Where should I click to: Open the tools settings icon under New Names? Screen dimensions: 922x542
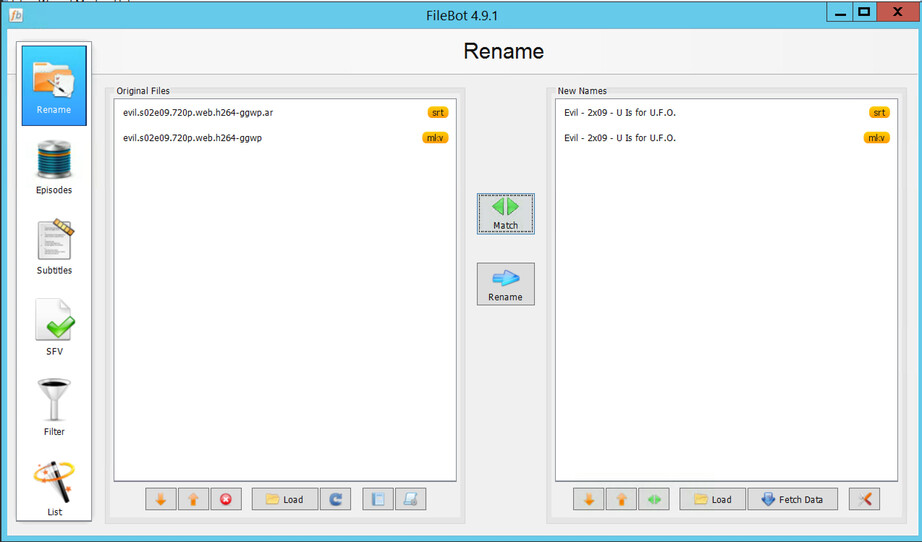pyautogui.click(x=864, y=500)
